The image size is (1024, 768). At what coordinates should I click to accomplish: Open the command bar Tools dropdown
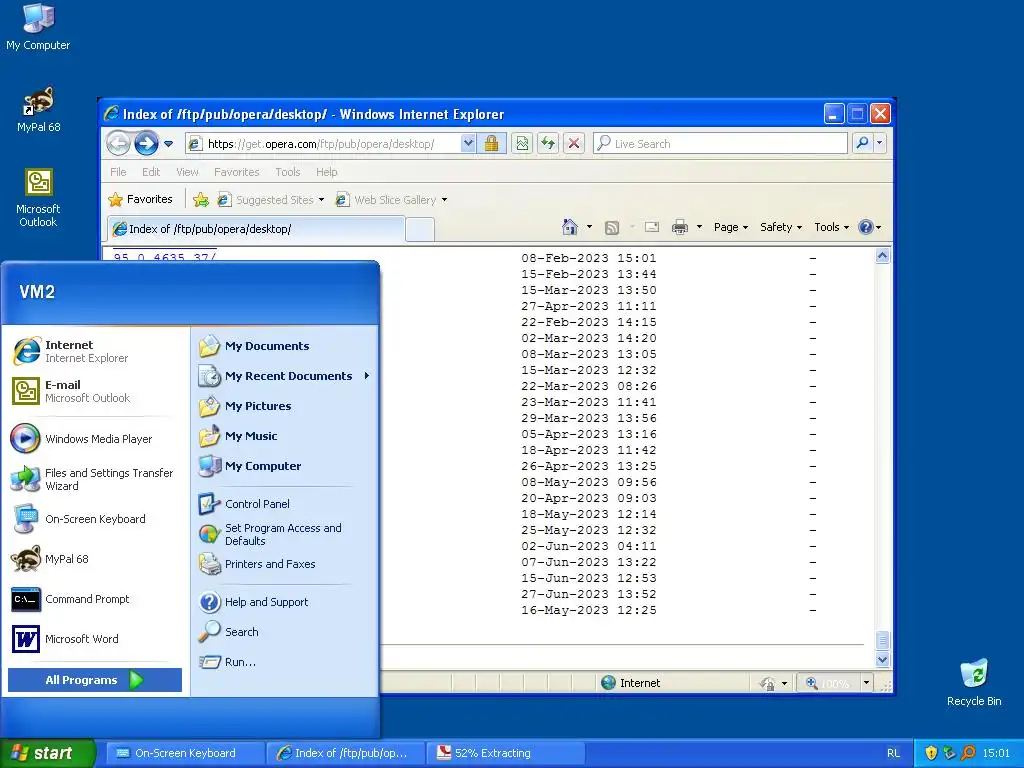click(831, 227)
